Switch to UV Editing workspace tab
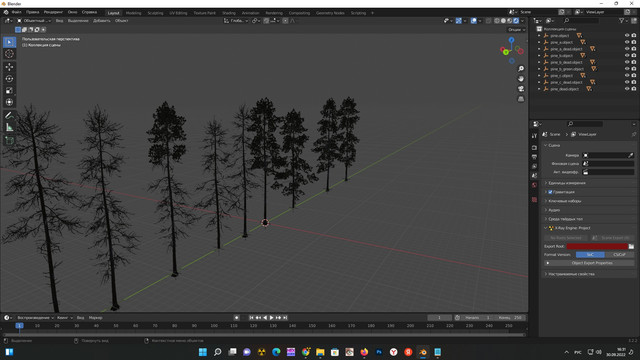 [178, 13]
